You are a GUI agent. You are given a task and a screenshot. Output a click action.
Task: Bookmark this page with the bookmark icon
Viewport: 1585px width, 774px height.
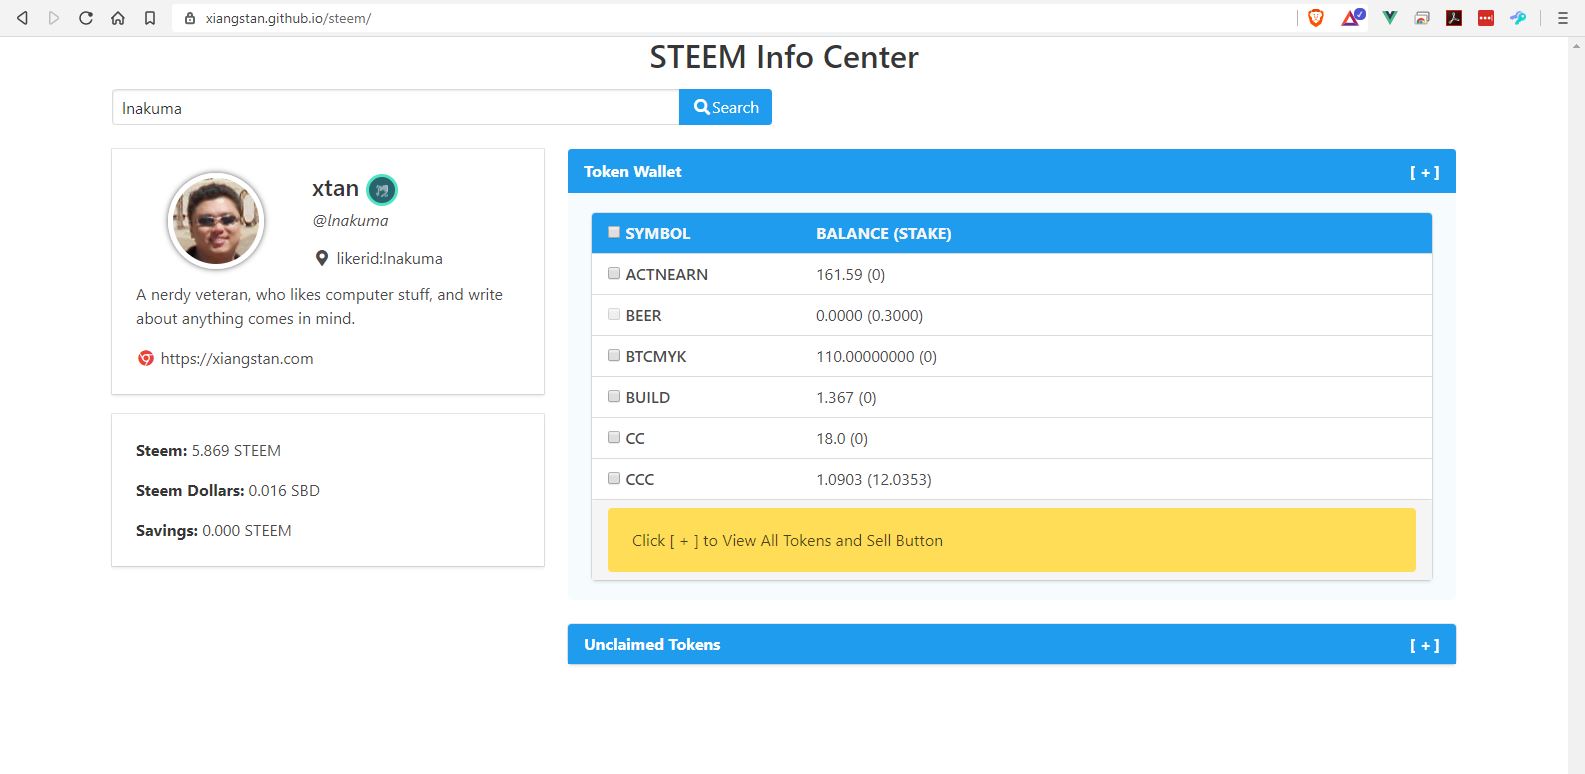coord(150,18)
